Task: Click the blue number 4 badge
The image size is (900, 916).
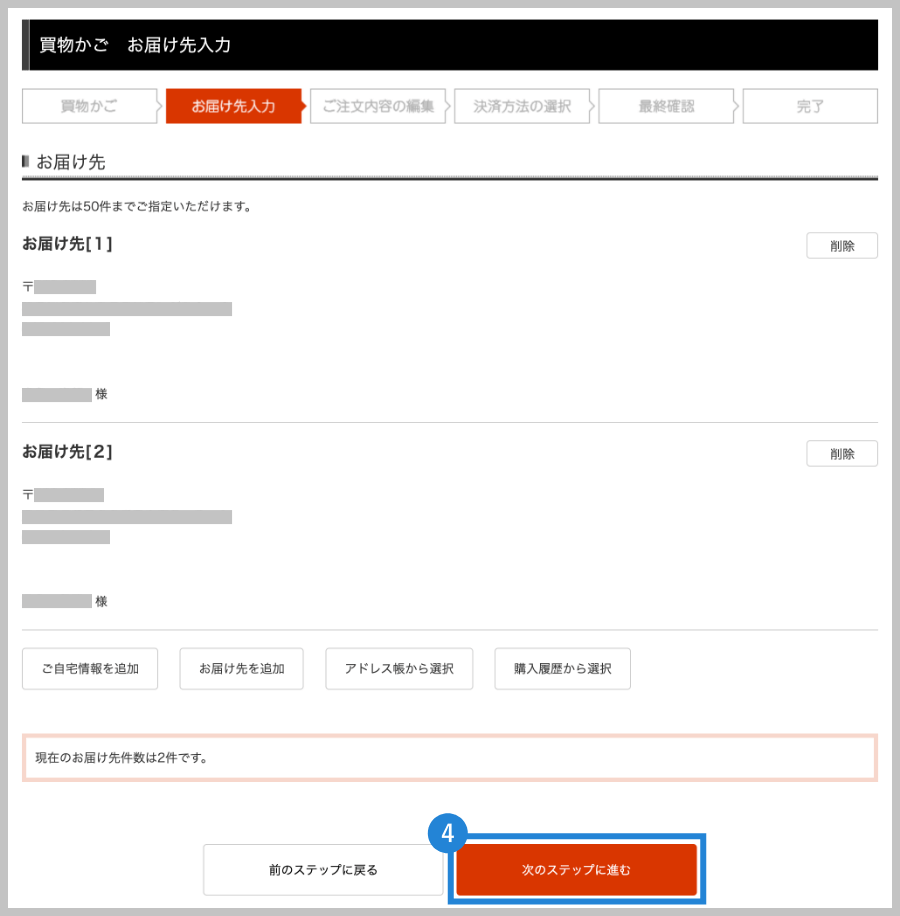Action: click(x=447, y=833)
